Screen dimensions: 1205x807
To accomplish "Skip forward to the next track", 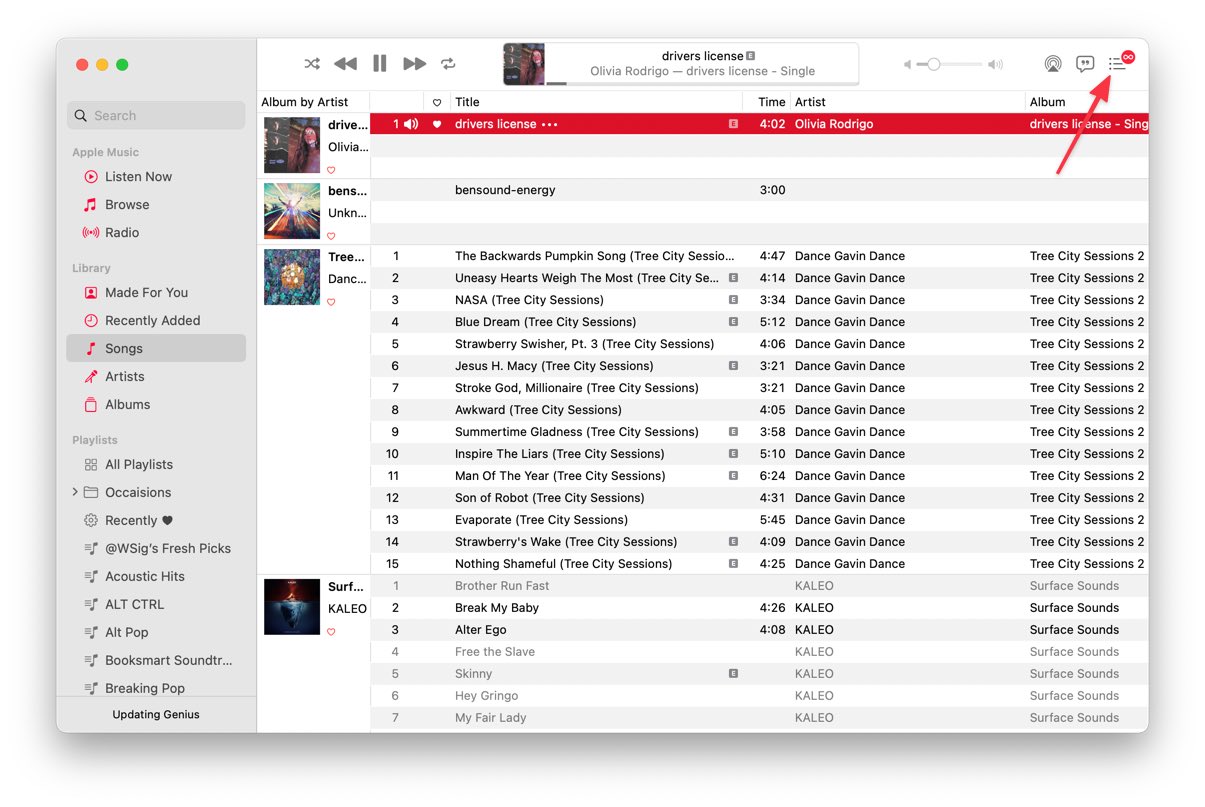I will pos(415,64).
